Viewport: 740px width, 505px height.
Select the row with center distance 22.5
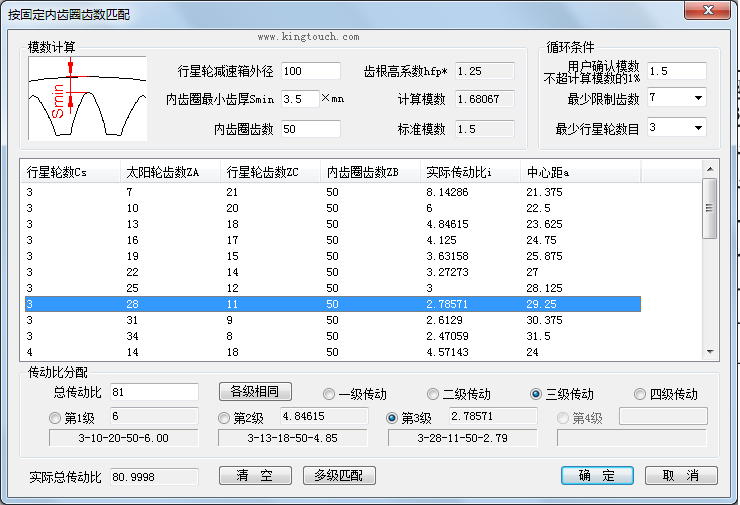click(x=333, y=208)
